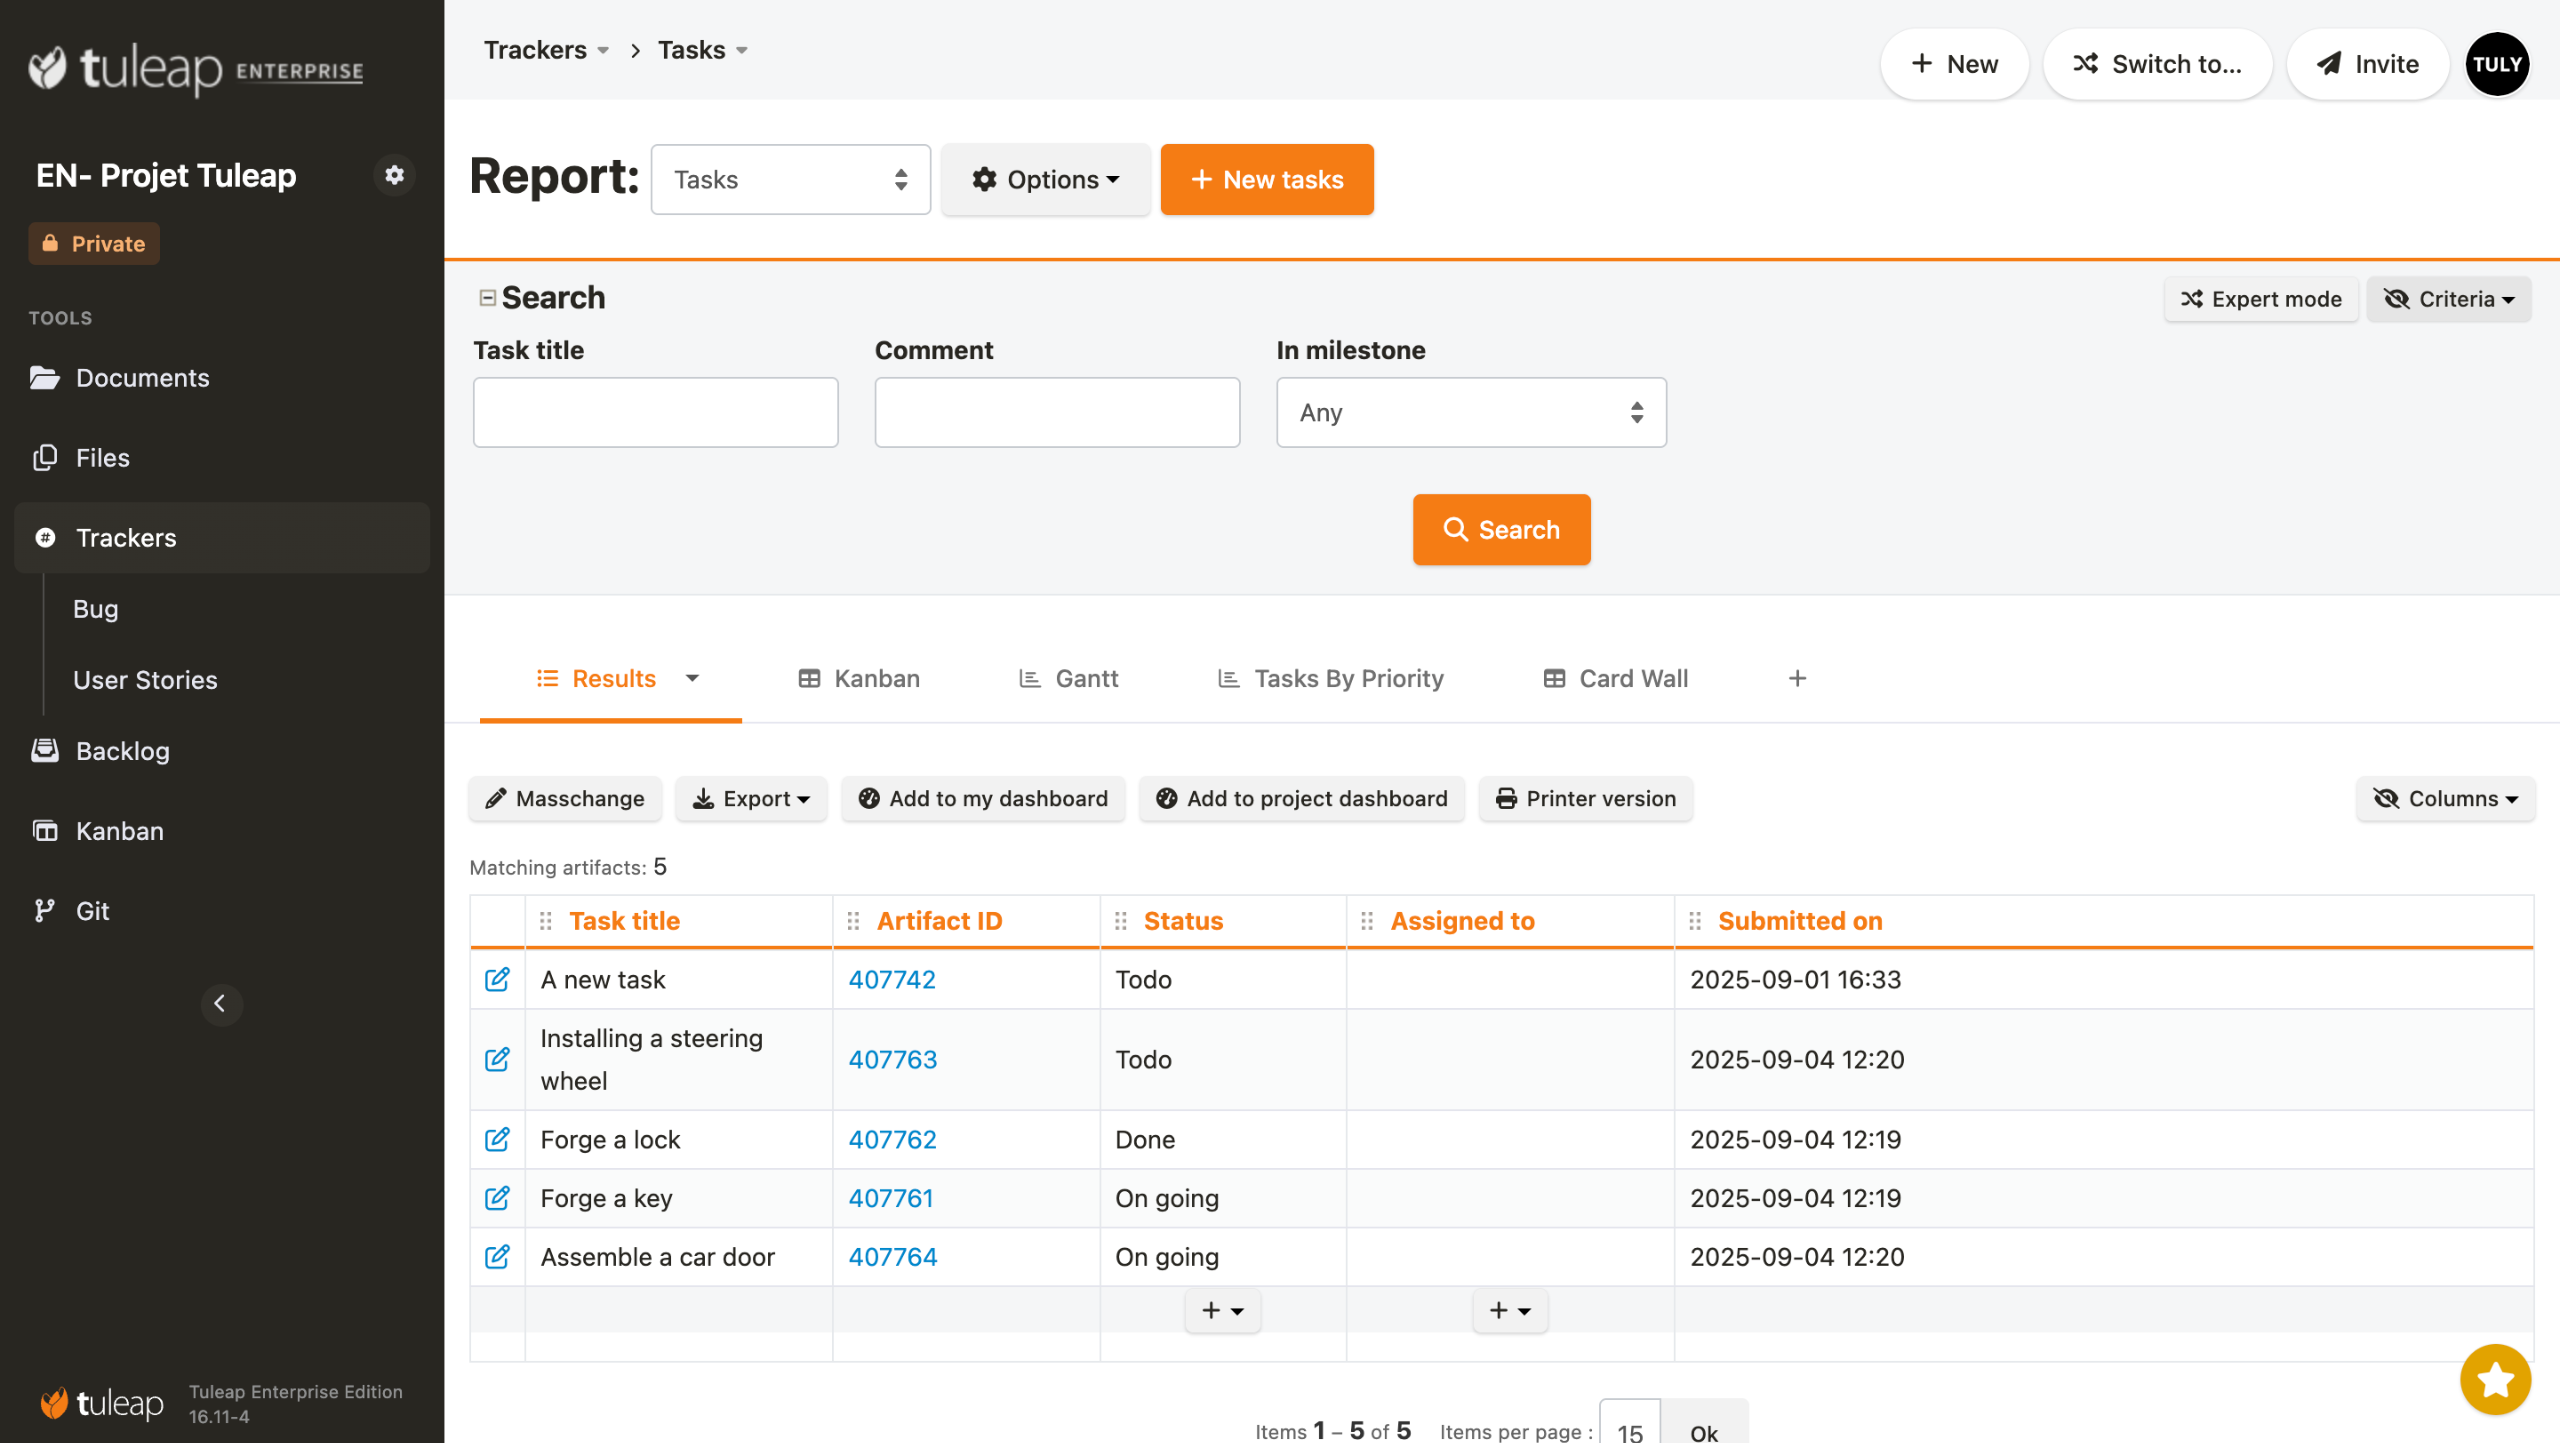Open artifact link 407763
The height and width of the screenshot is (1443, 2560).
click(x=892, y=1059)
